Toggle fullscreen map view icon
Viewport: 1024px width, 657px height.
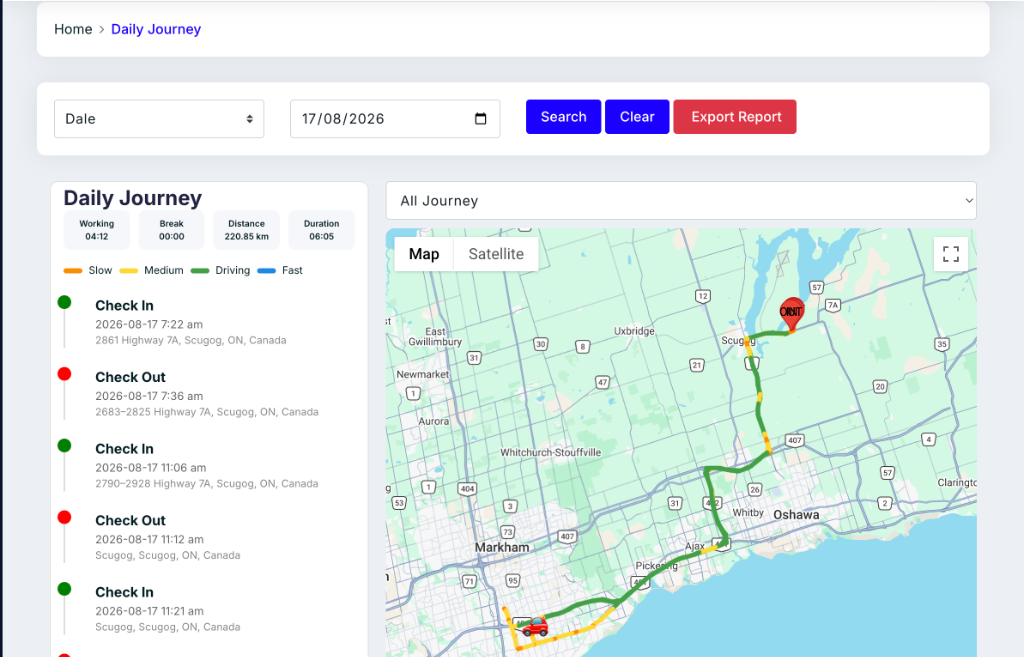[x=951, y=254]
